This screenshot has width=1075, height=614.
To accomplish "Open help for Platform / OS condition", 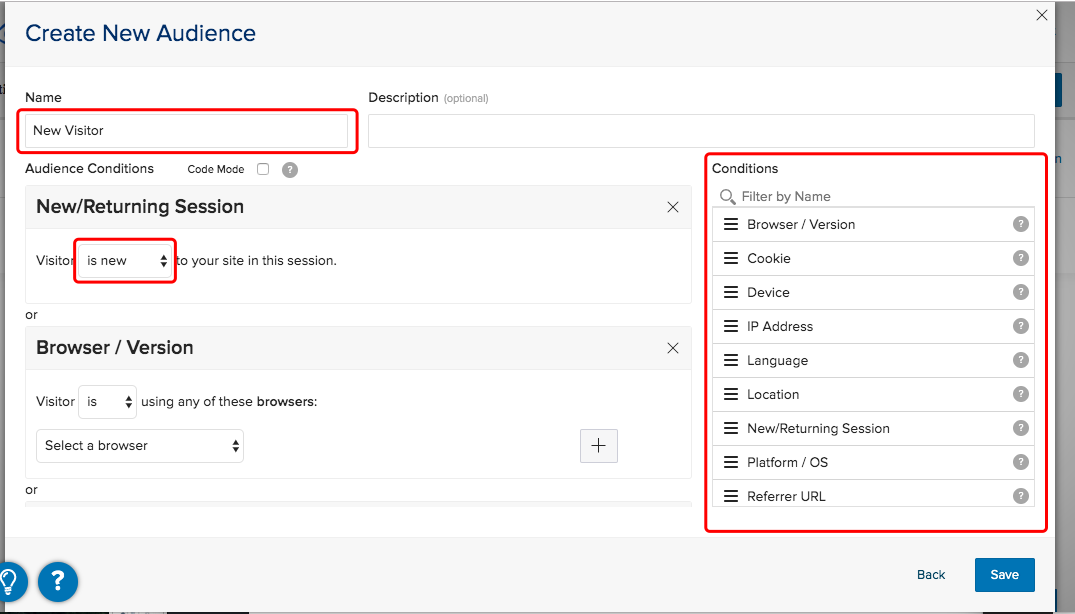I will [1021, 462].
